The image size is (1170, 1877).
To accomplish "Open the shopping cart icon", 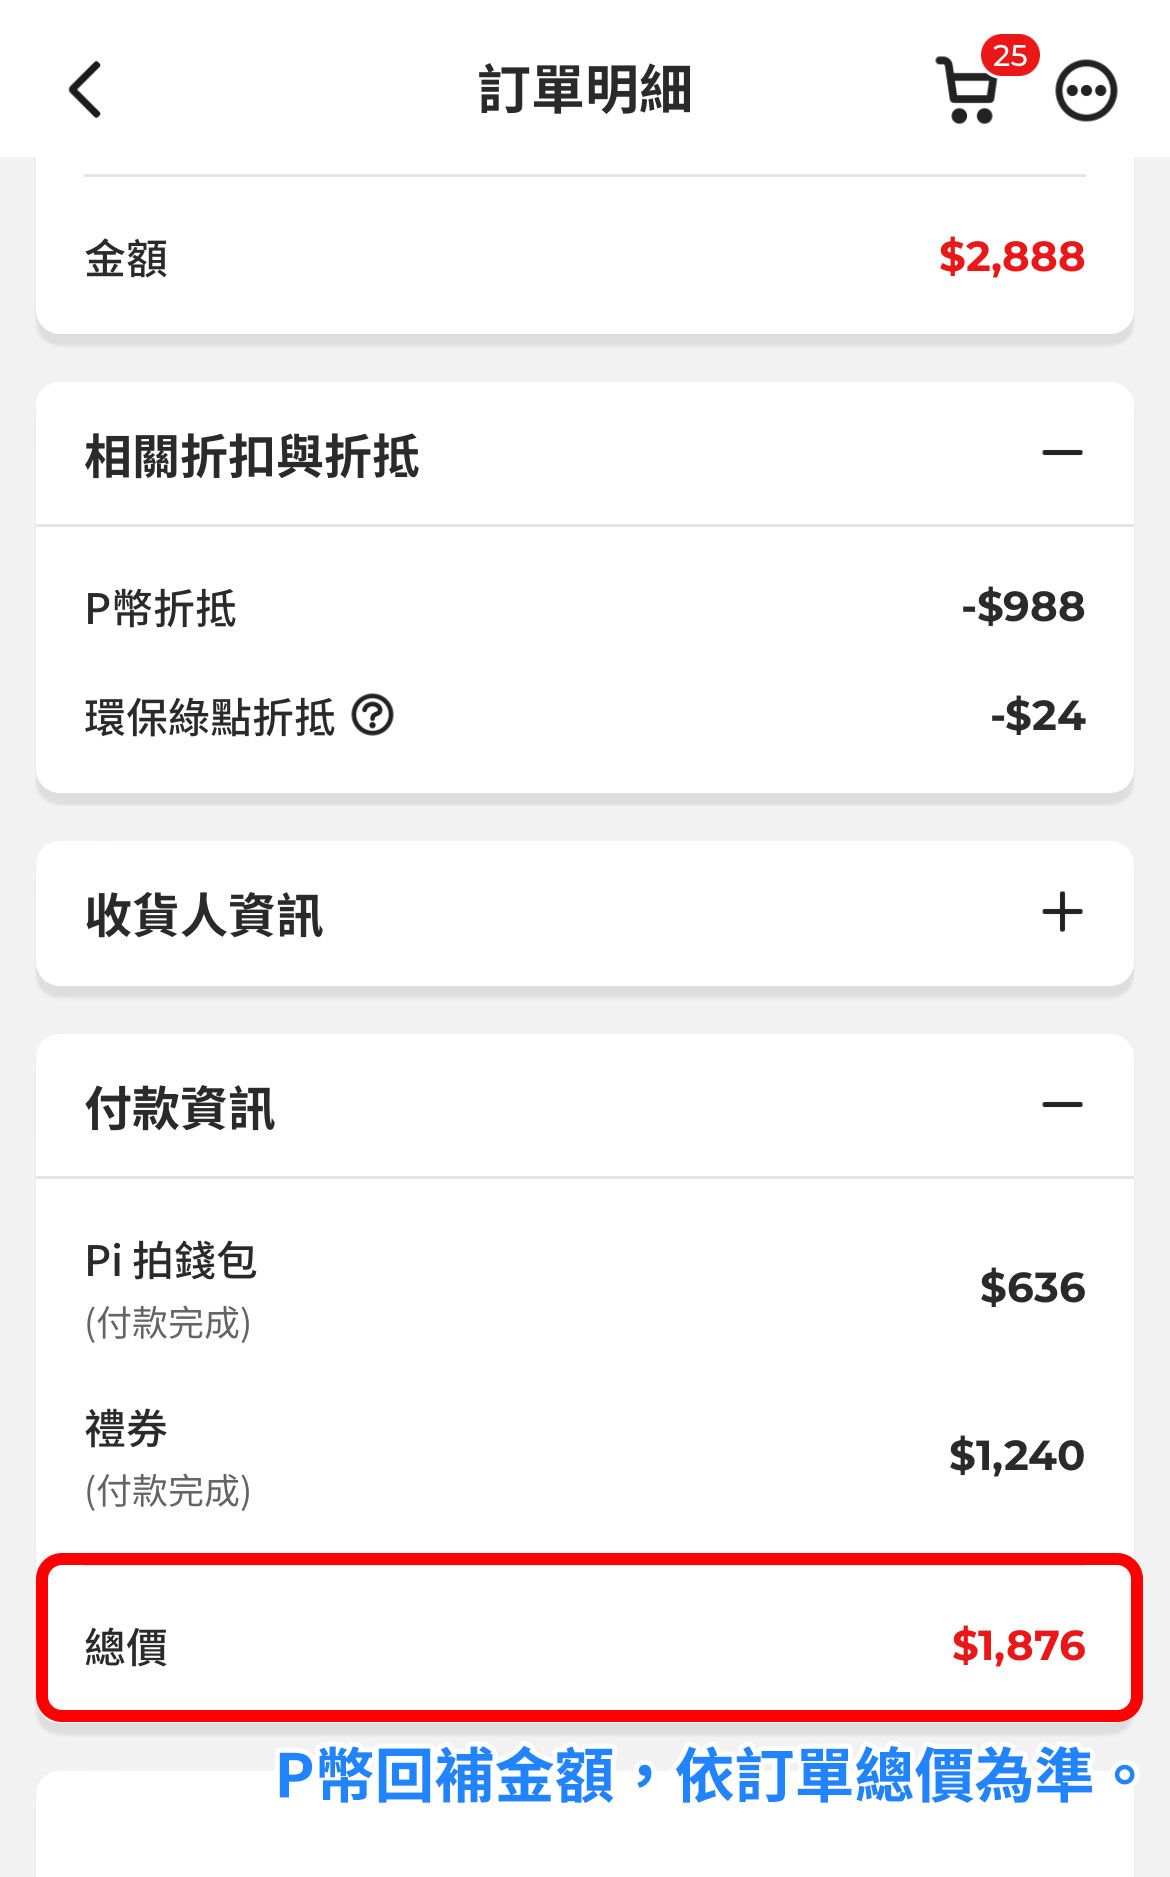I will point(966,93).
